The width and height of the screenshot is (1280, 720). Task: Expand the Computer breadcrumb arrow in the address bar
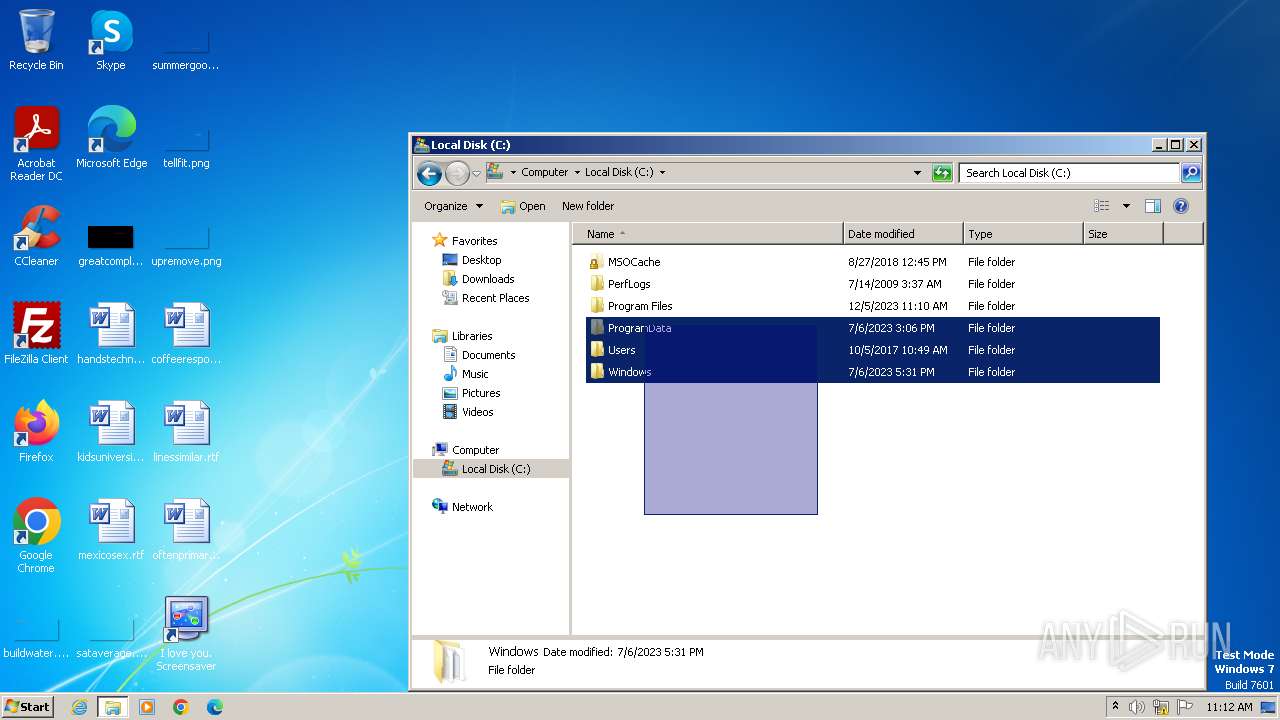pyautogui.click(x=577, y=172)
